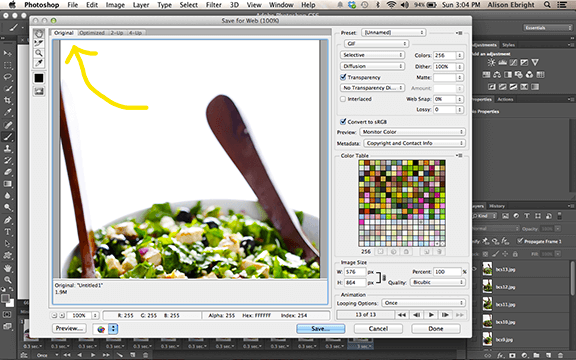Open the No Transparency Dither dropdown
The image size is (576, 360).
tap(372, 88)
